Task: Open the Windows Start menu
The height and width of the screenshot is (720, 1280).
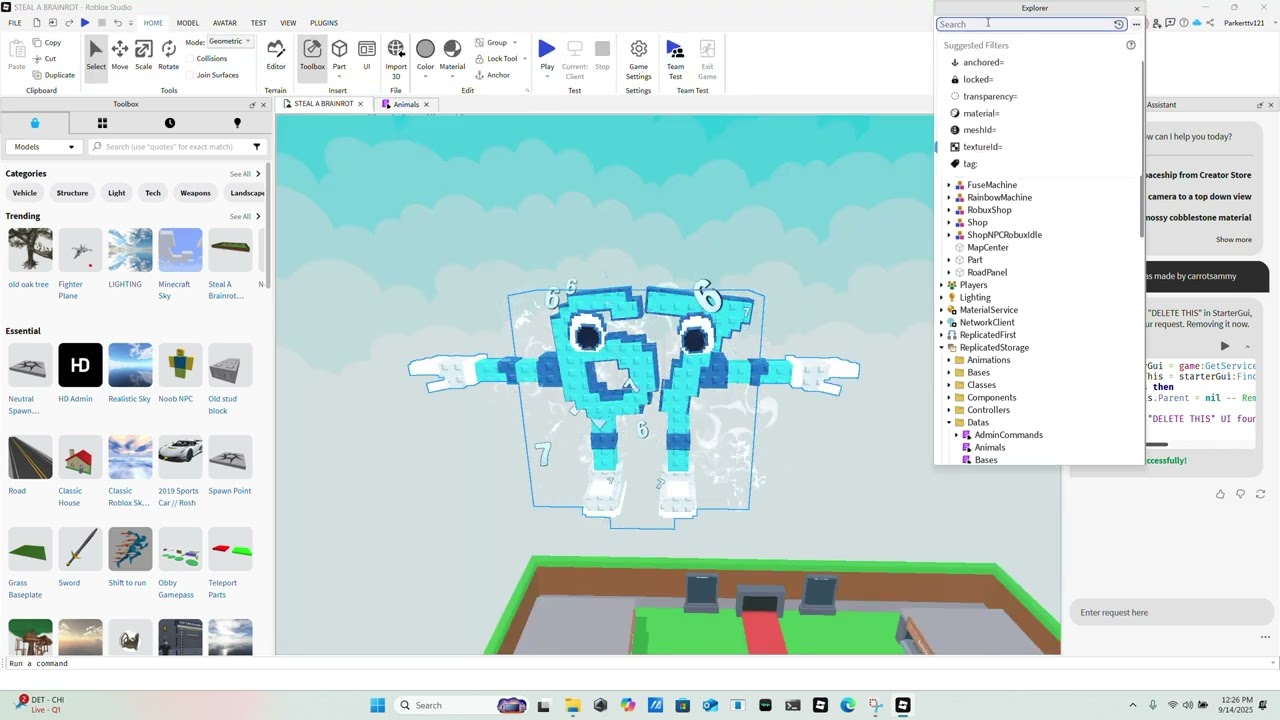Action: (377, 705)
